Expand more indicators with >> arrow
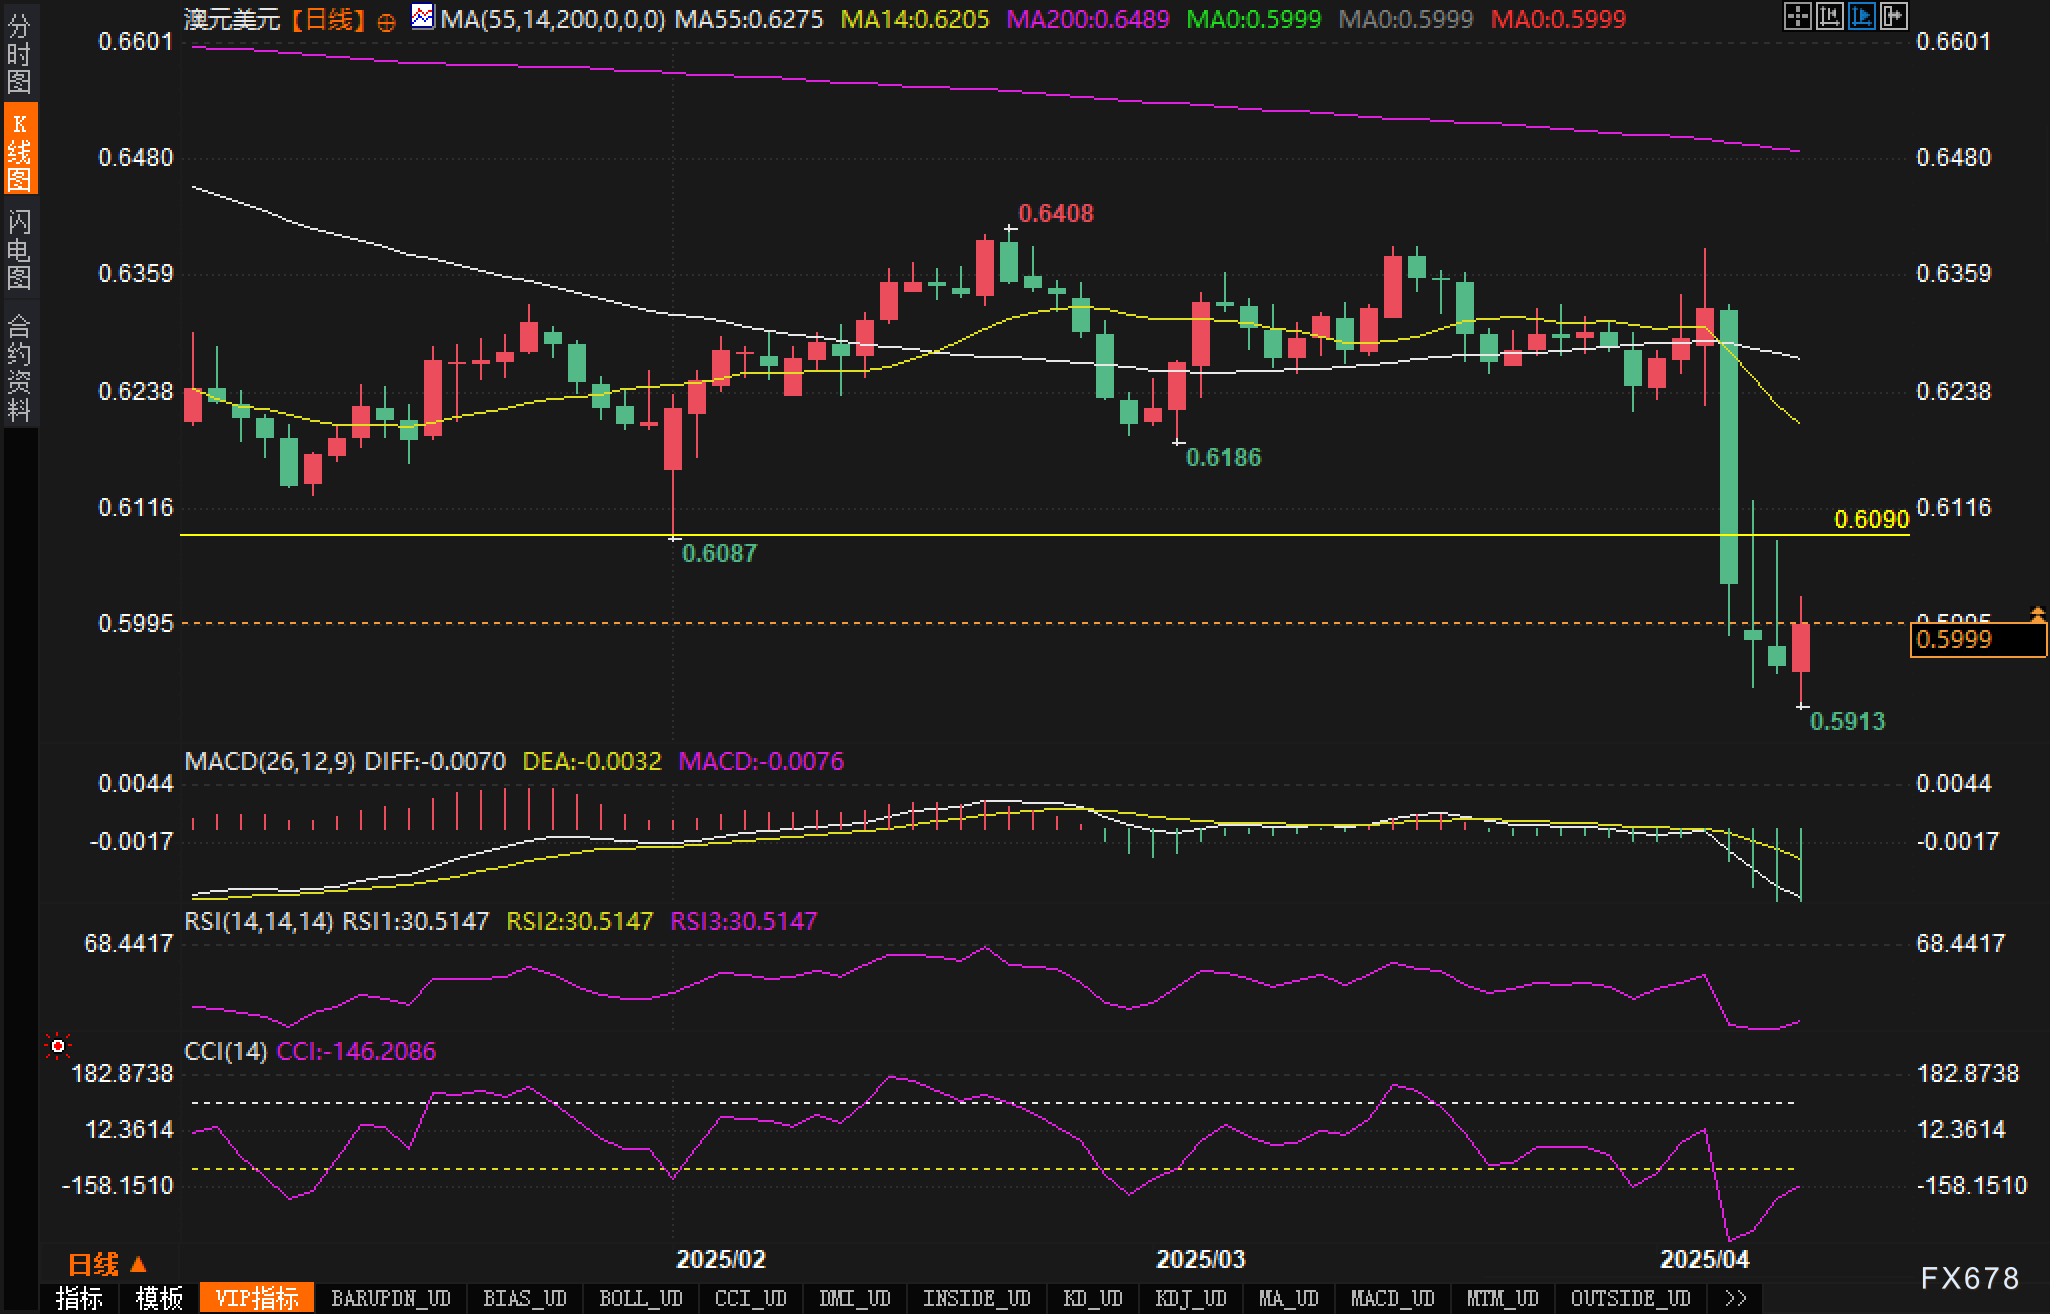 coord(1735,1299)
